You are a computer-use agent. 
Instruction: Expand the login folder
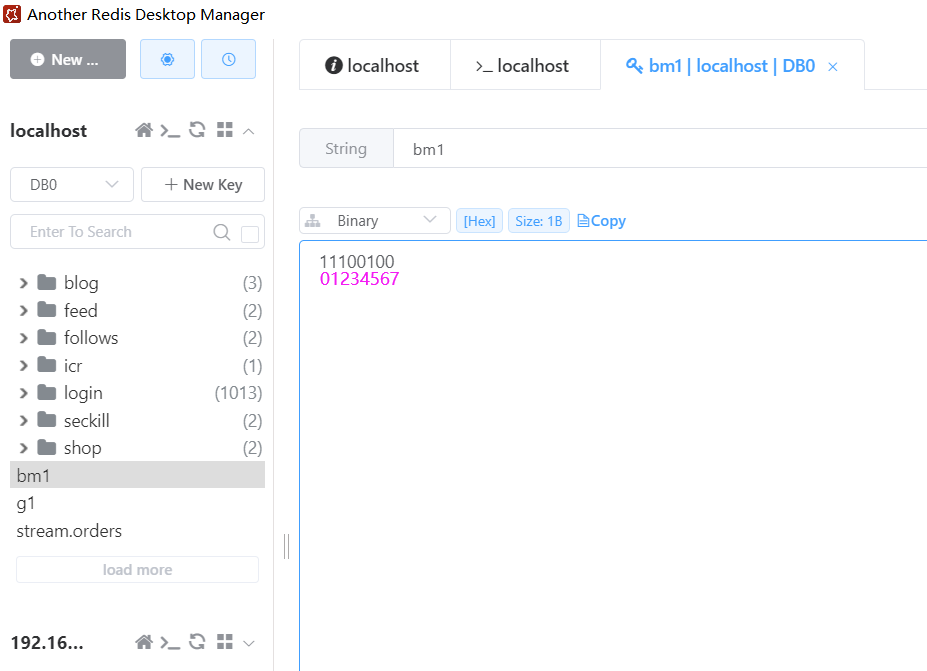[x=24, y=393]
